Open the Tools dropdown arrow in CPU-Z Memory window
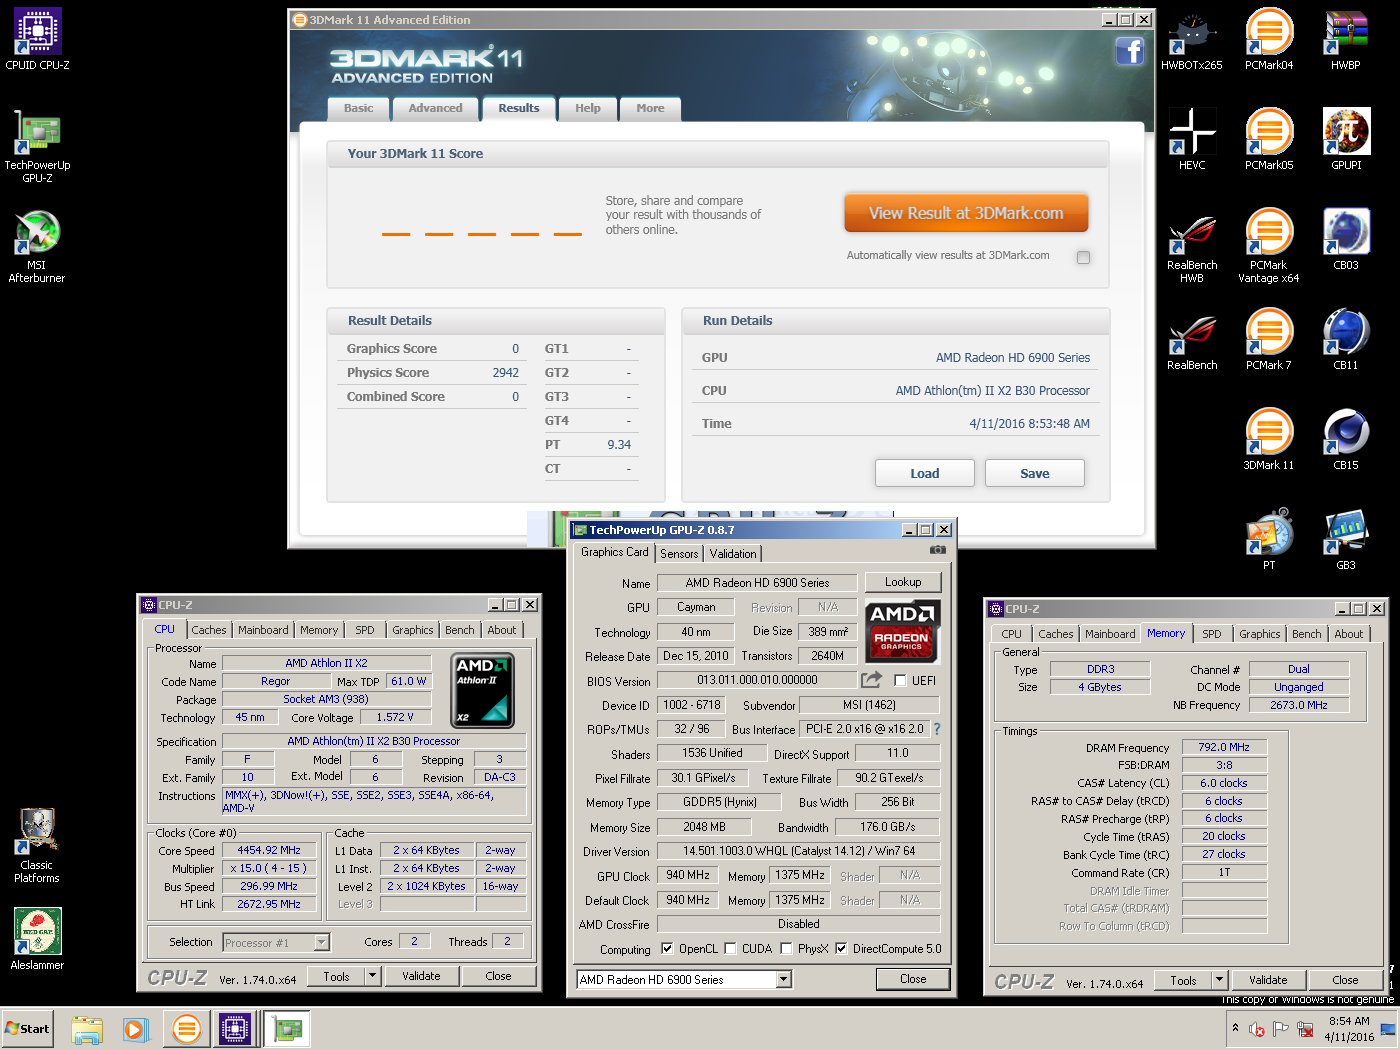The width and height of the screenshot is (1400, 1050). [x=1219, y=980]
